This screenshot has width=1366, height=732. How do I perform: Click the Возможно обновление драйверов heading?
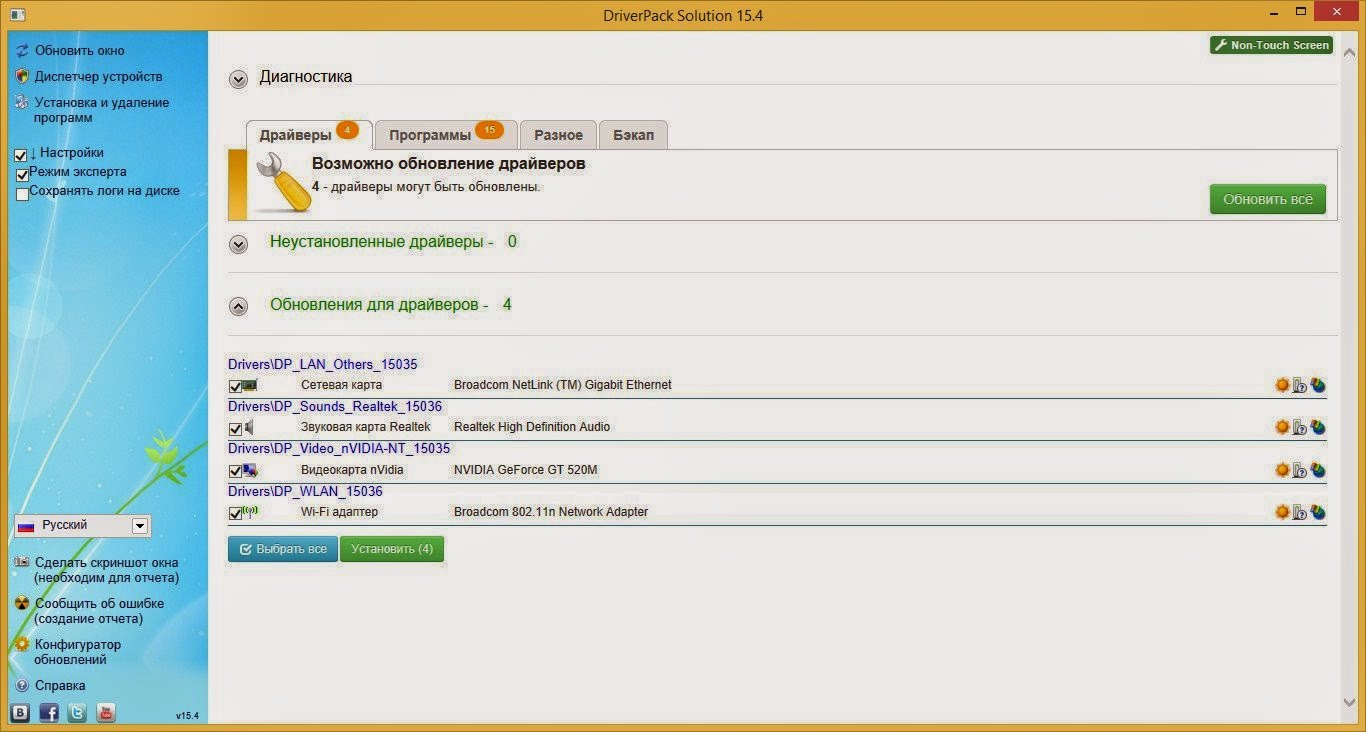point(449,164)
